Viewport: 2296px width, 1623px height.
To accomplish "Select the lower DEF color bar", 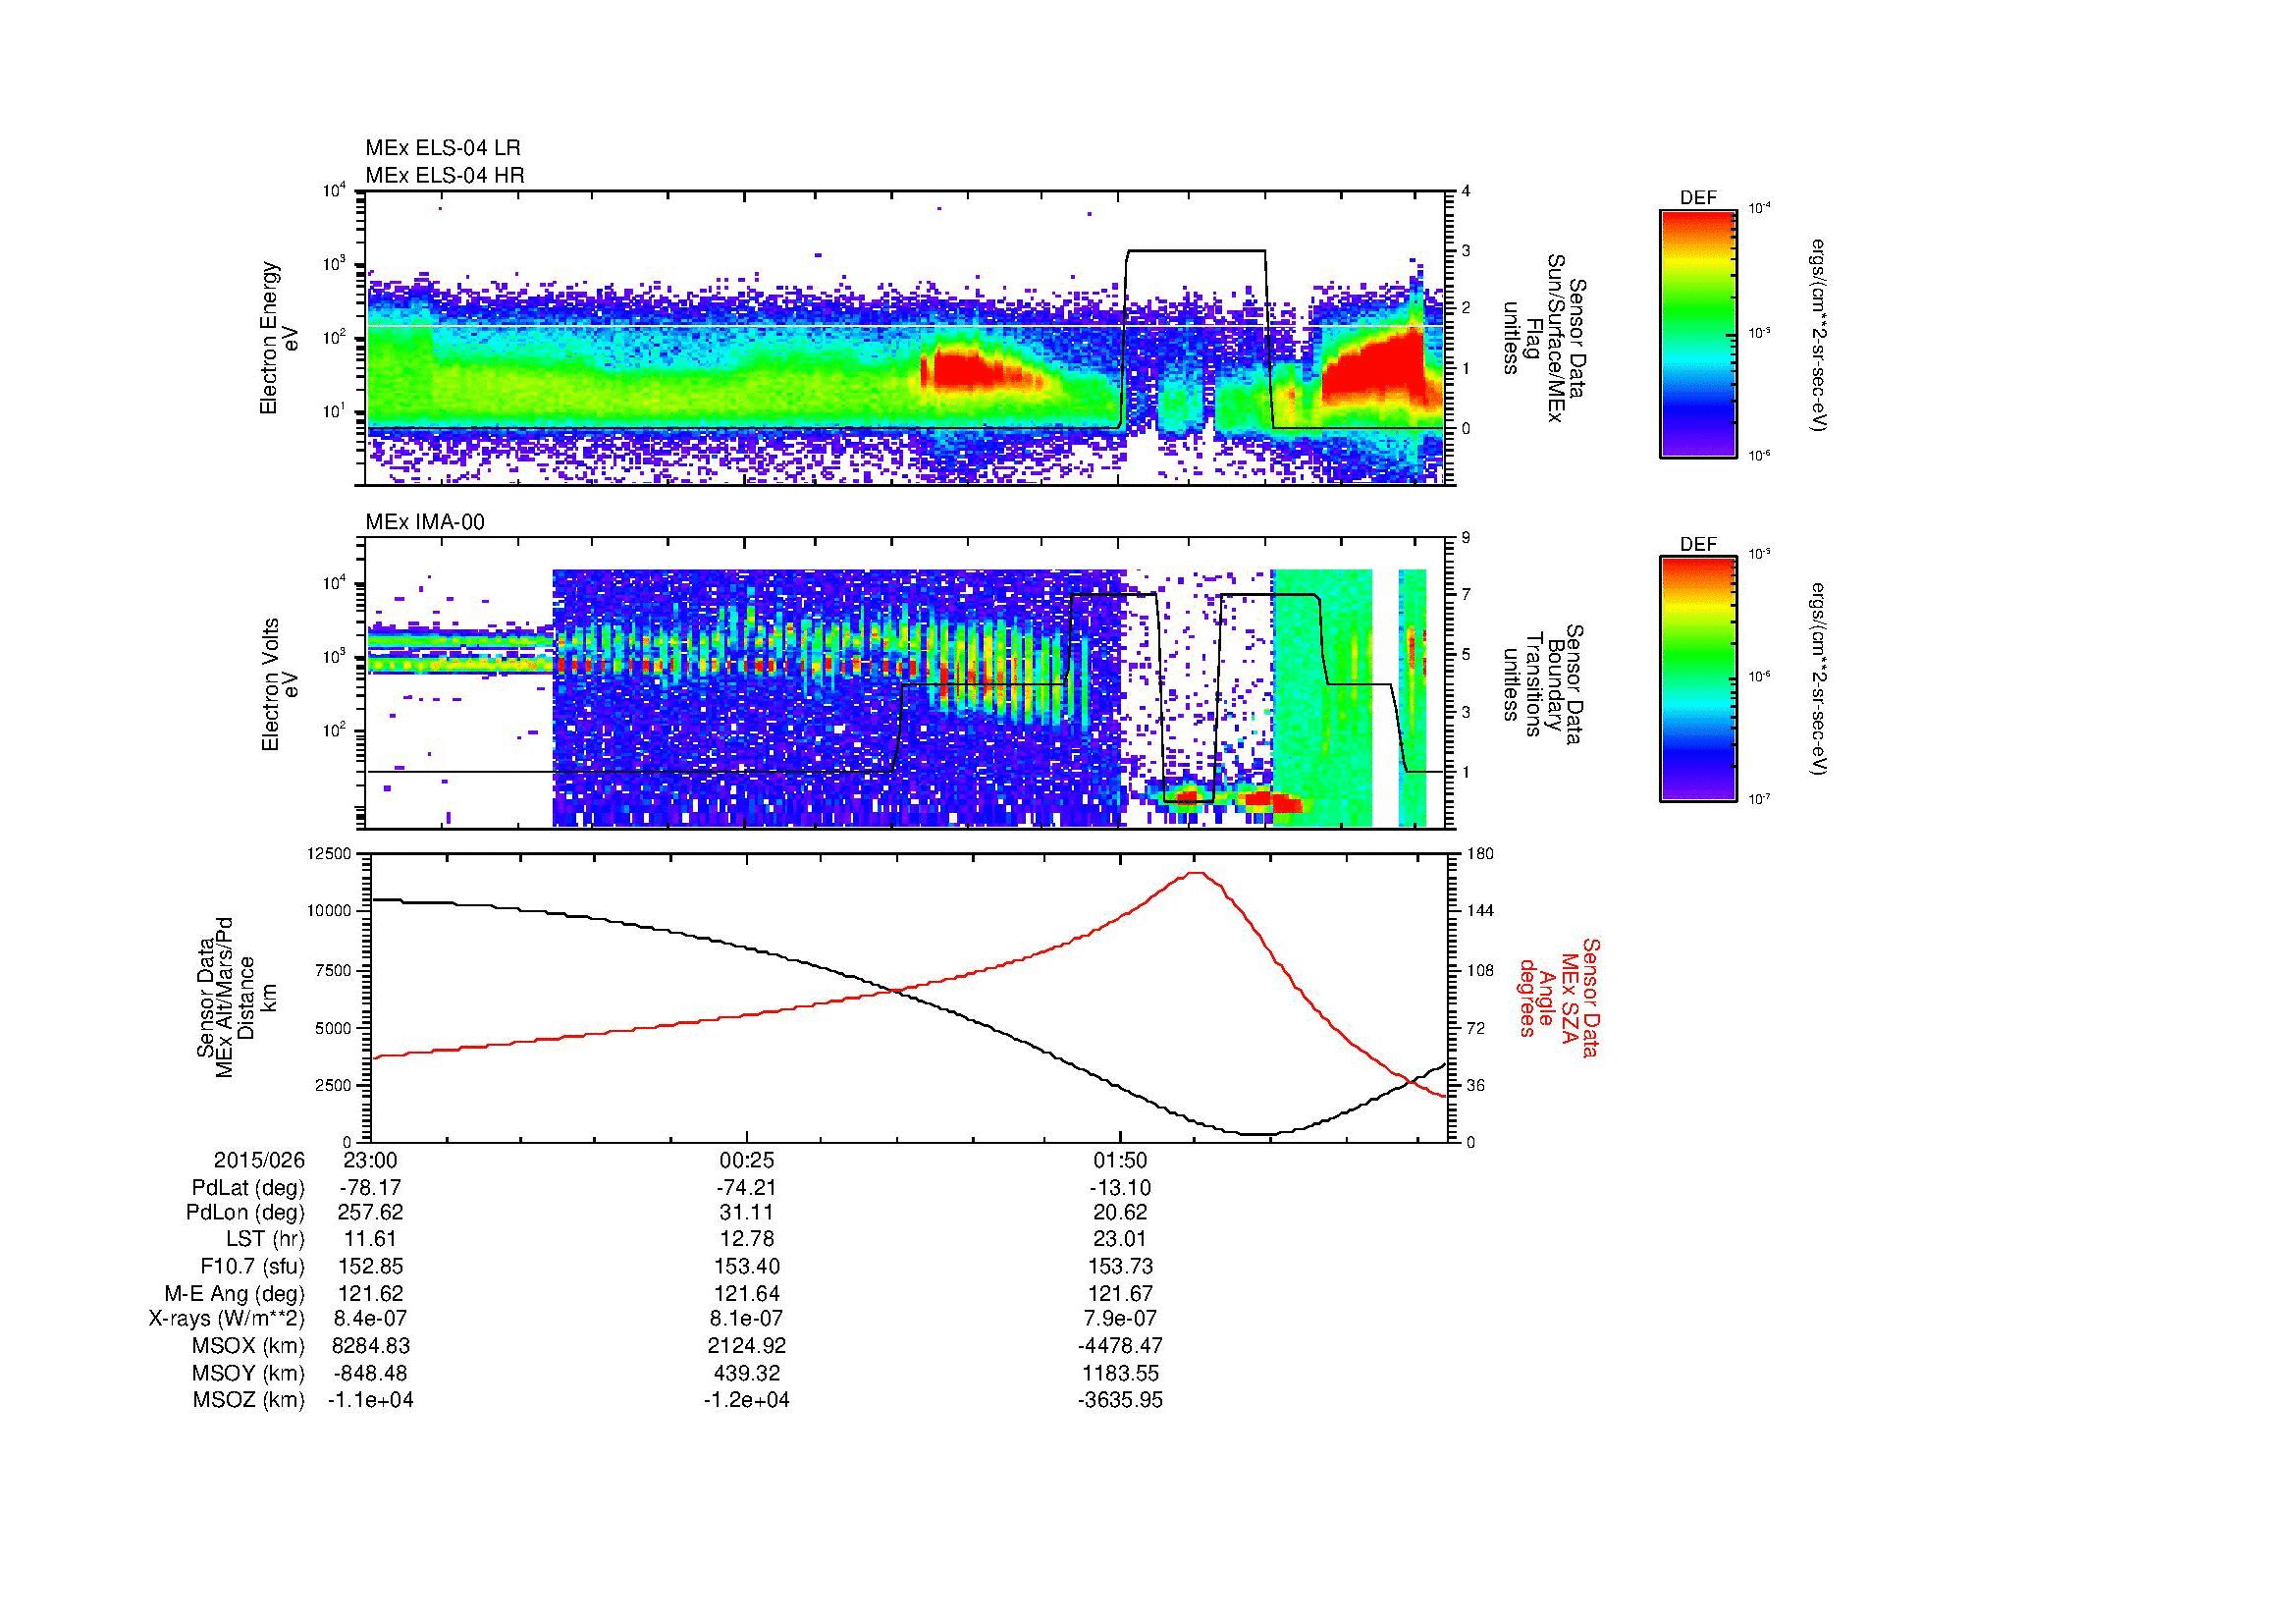I will click(1698, 679).
